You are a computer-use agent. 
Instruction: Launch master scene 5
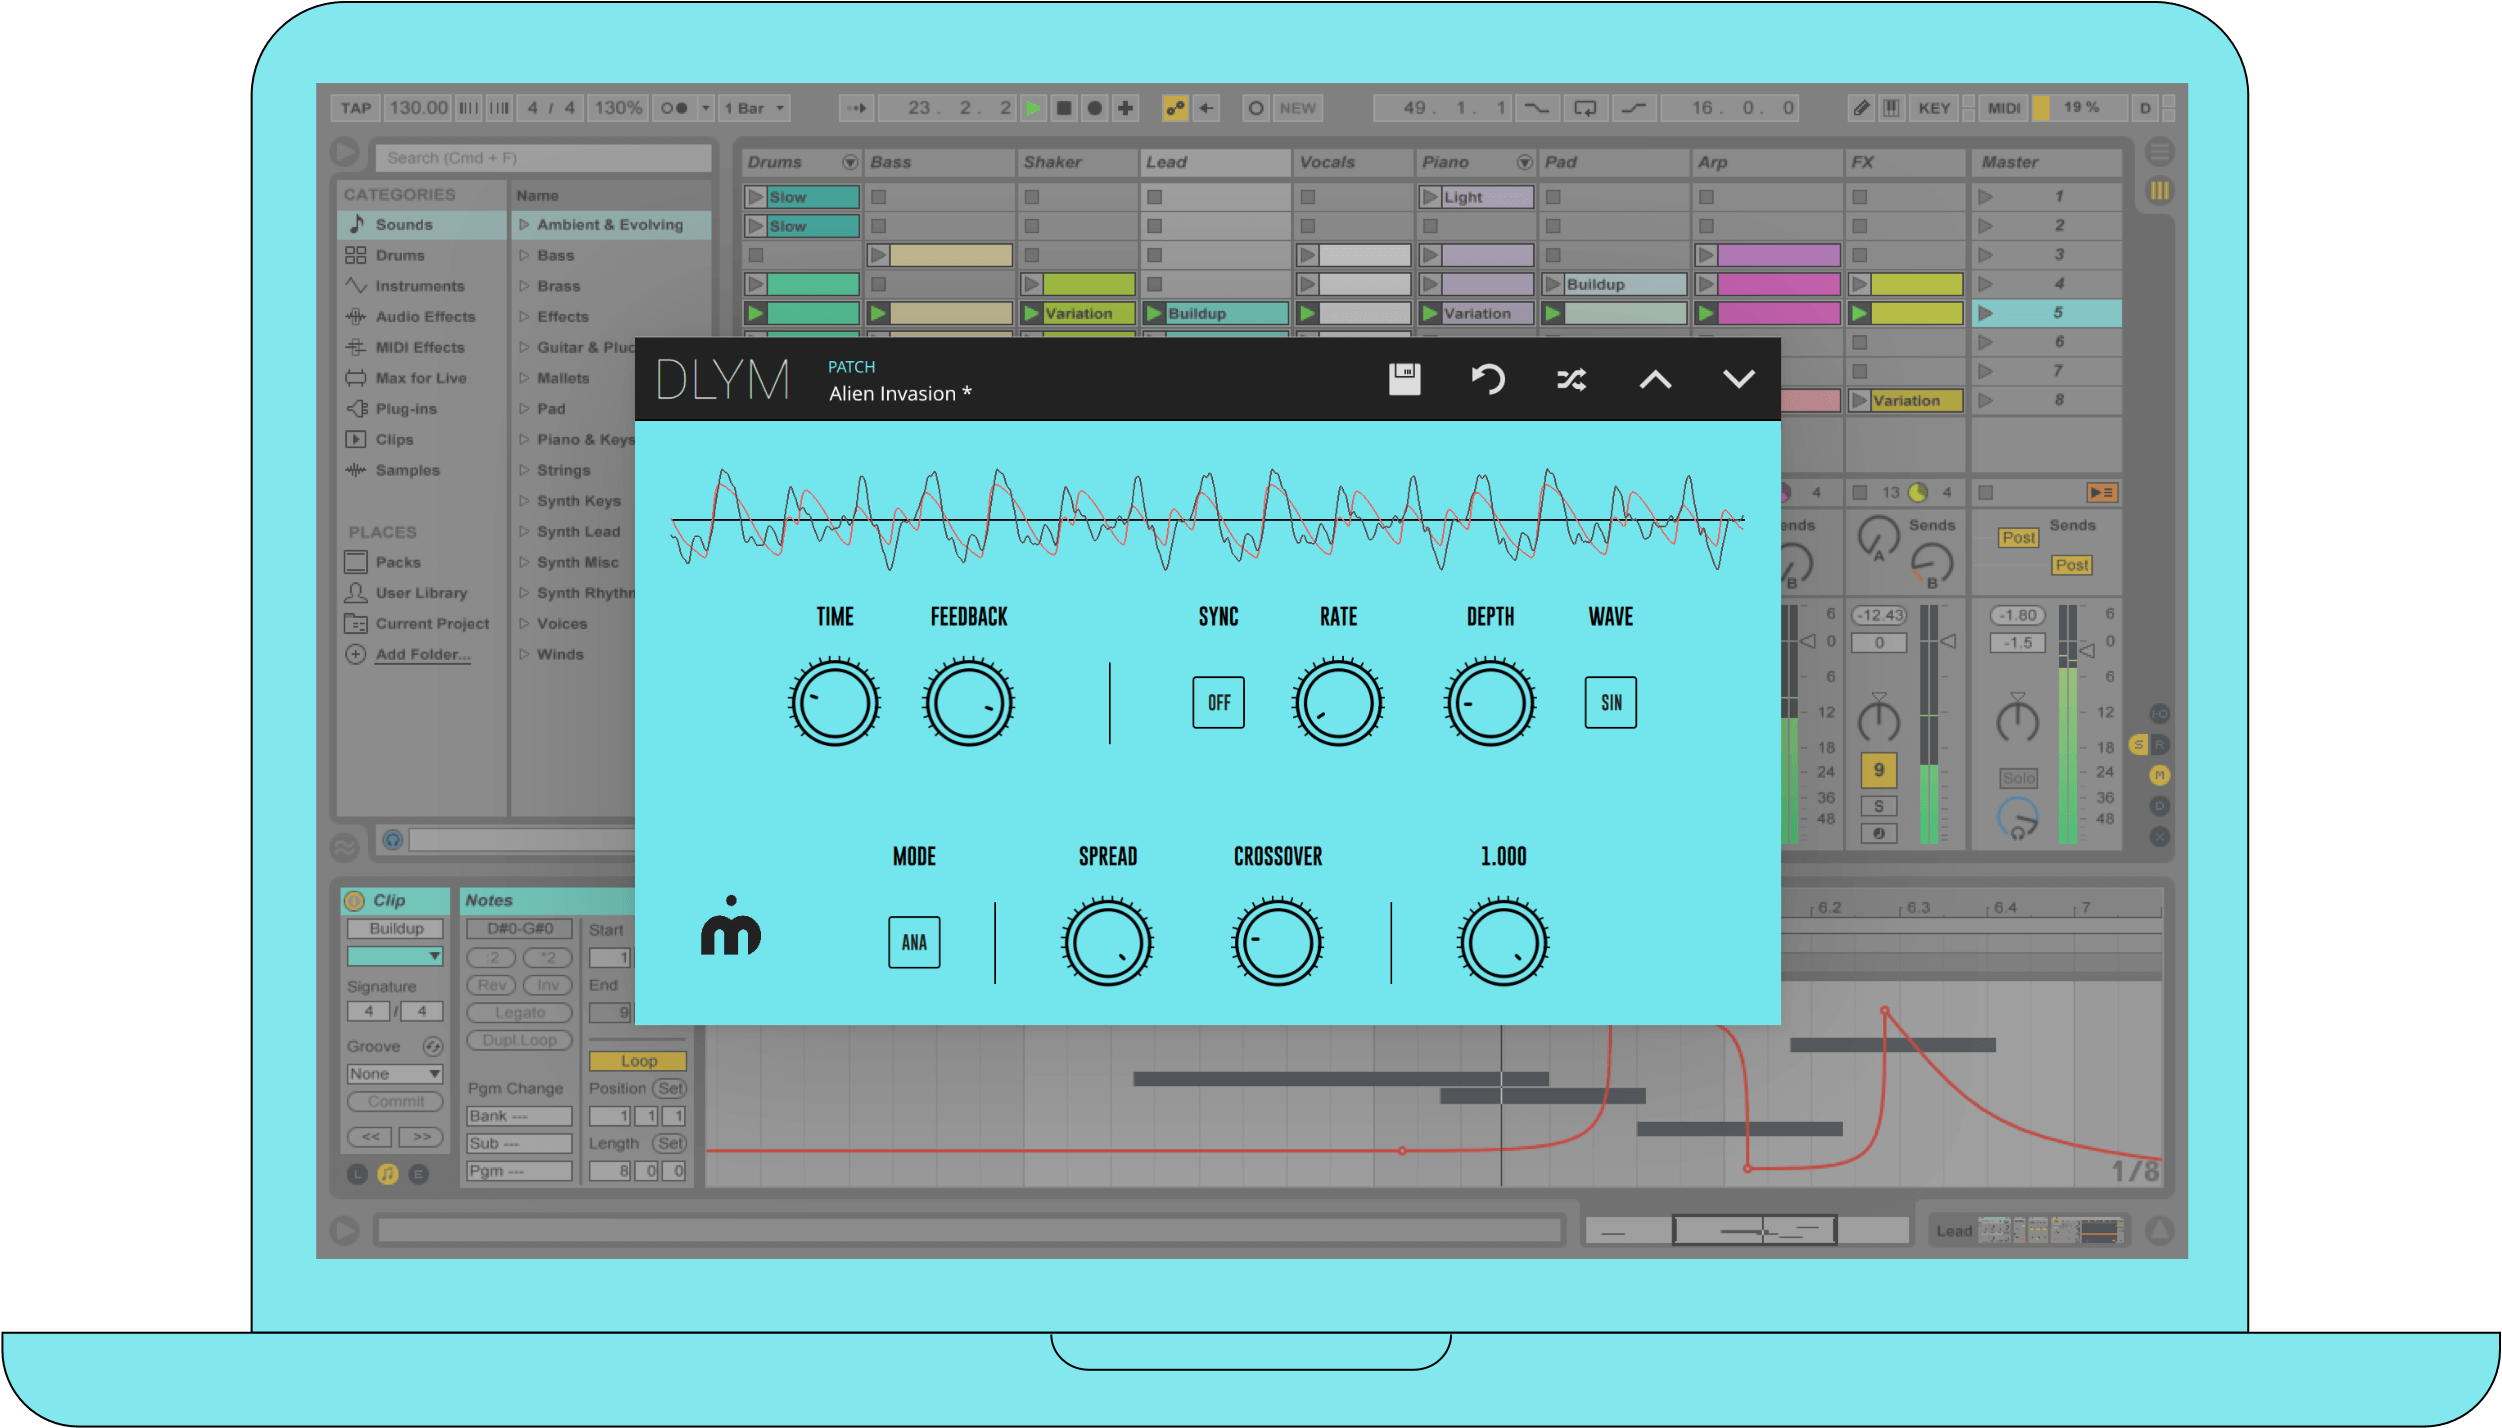click(1986, 313)
